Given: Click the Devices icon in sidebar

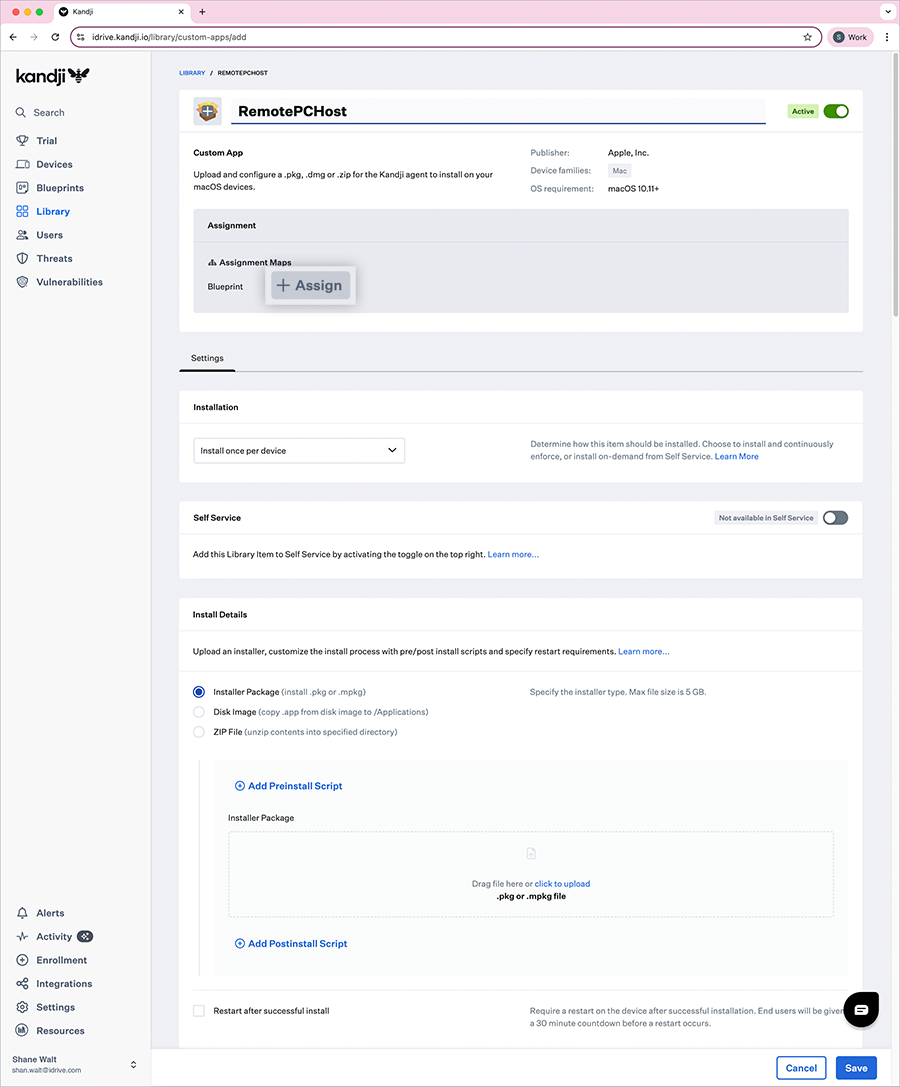Looking at the screenshot, I should click(x=22, y=164).
